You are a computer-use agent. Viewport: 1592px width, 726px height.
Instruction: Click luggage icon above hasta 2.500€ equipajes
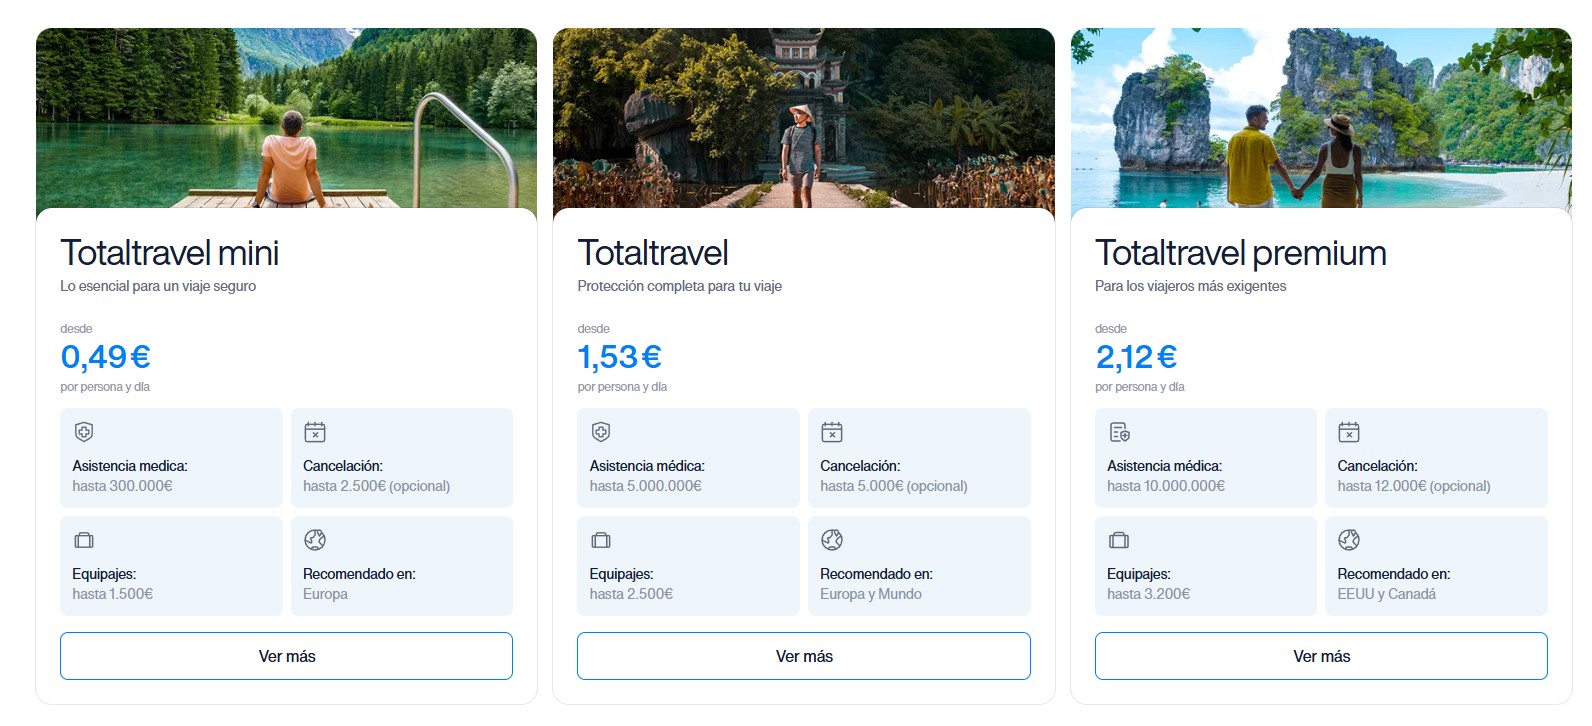pos(601,540)
